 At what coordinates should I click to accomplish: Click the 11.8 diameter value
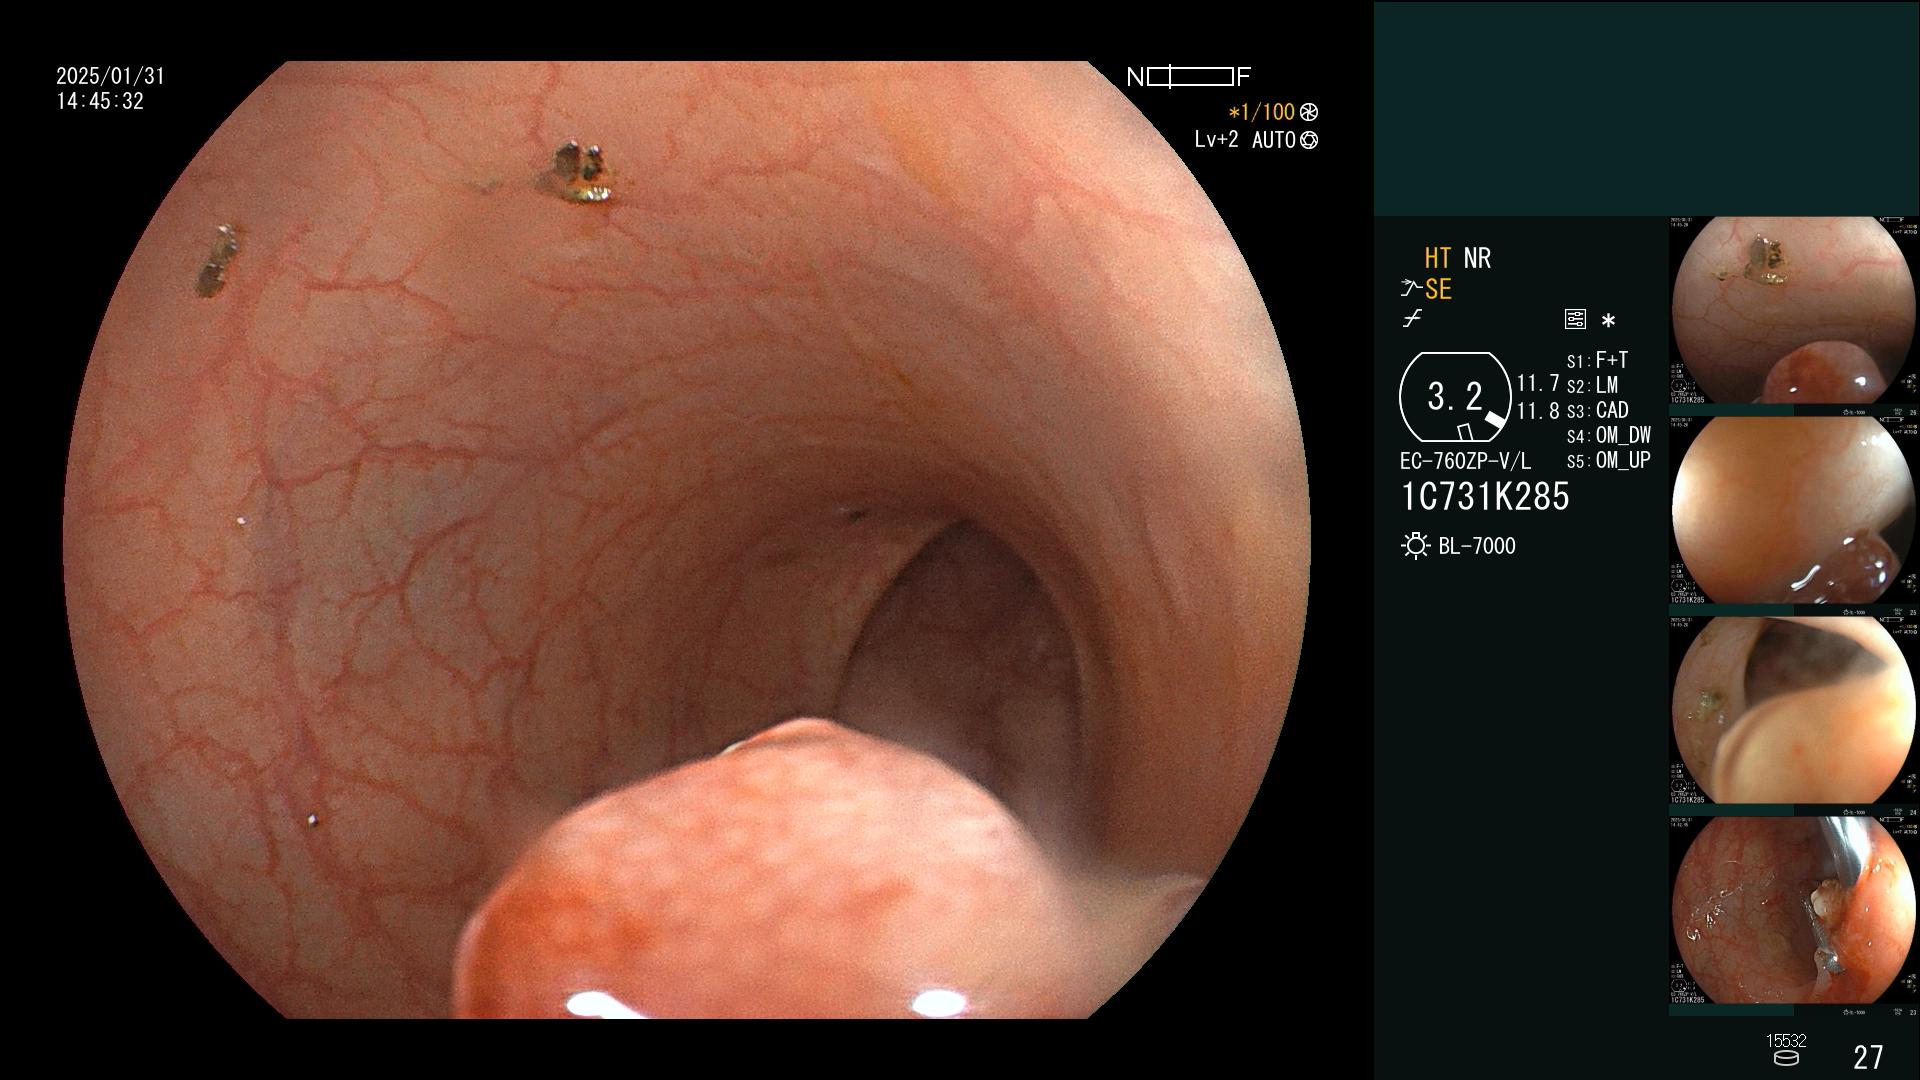click(x=1538, y=410)
